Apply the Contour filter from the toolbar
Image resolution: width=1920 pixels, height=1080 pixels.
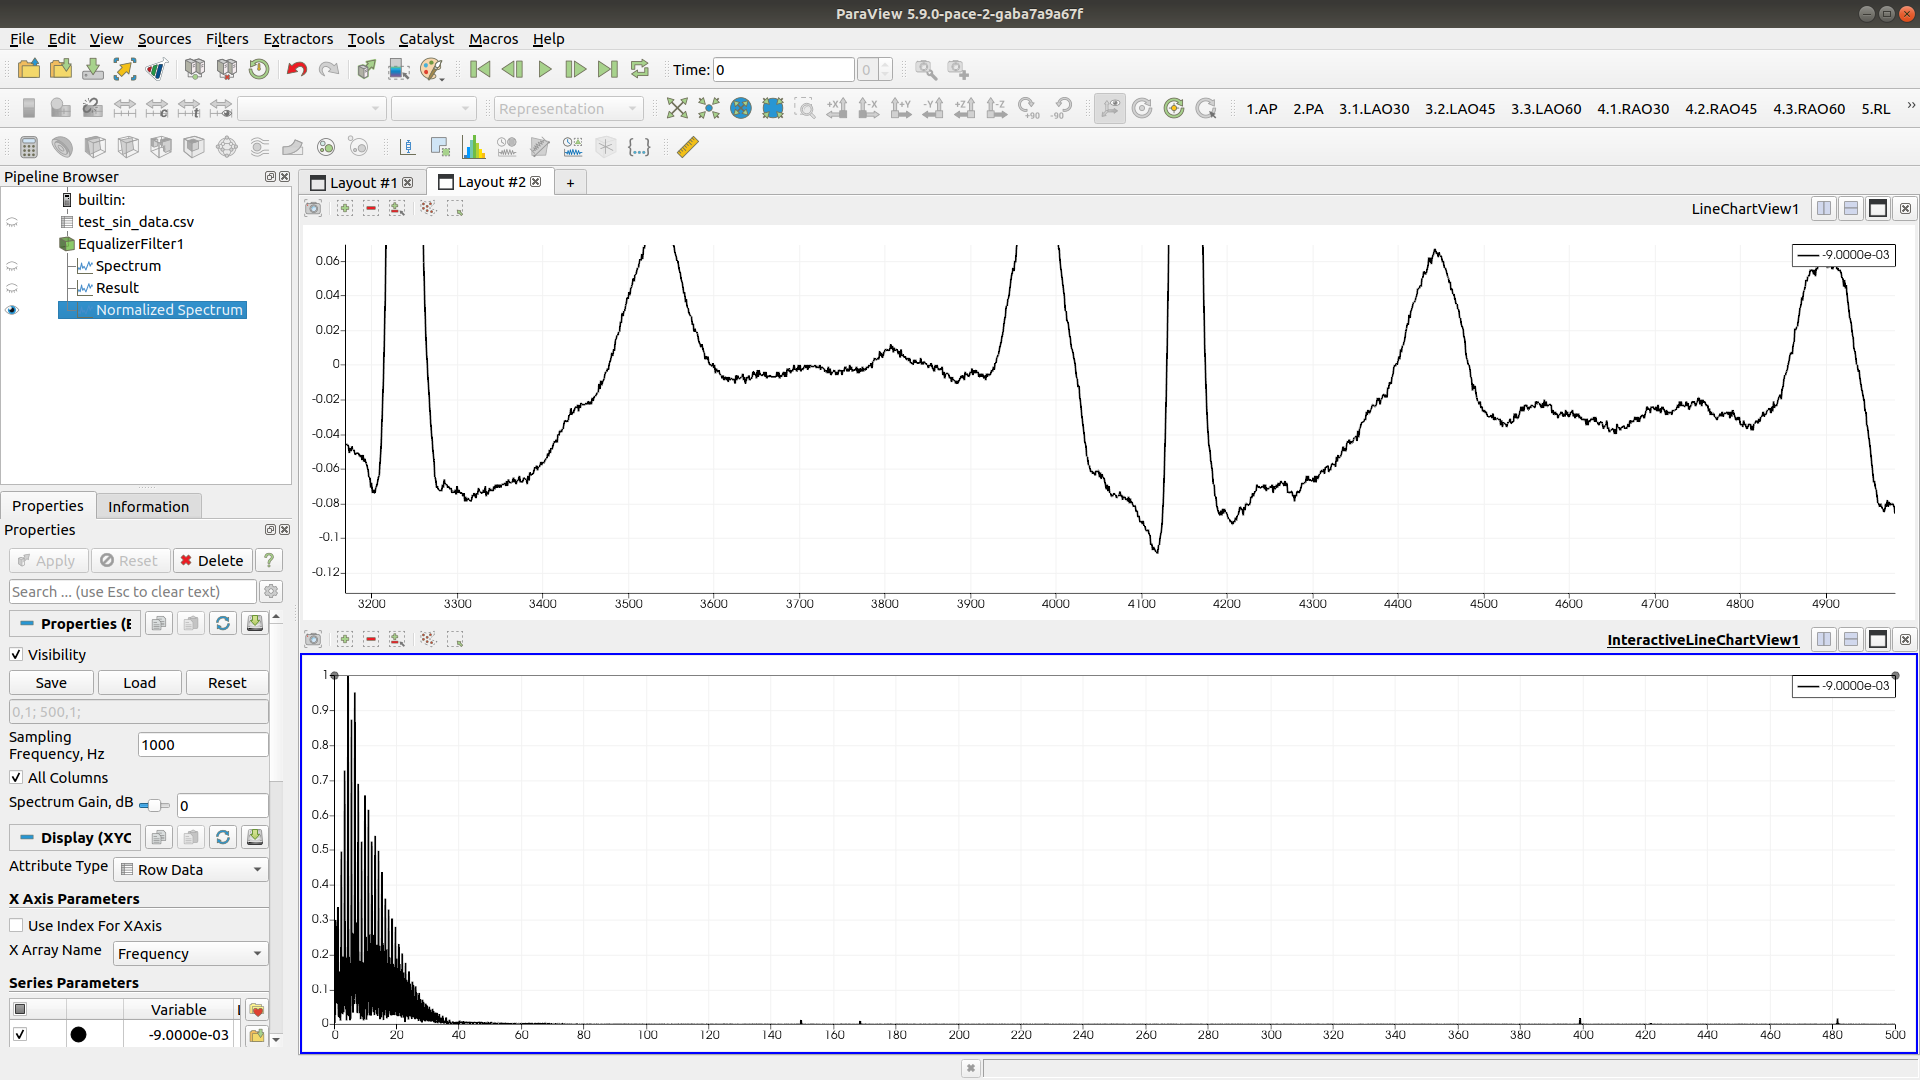point(62,147)
